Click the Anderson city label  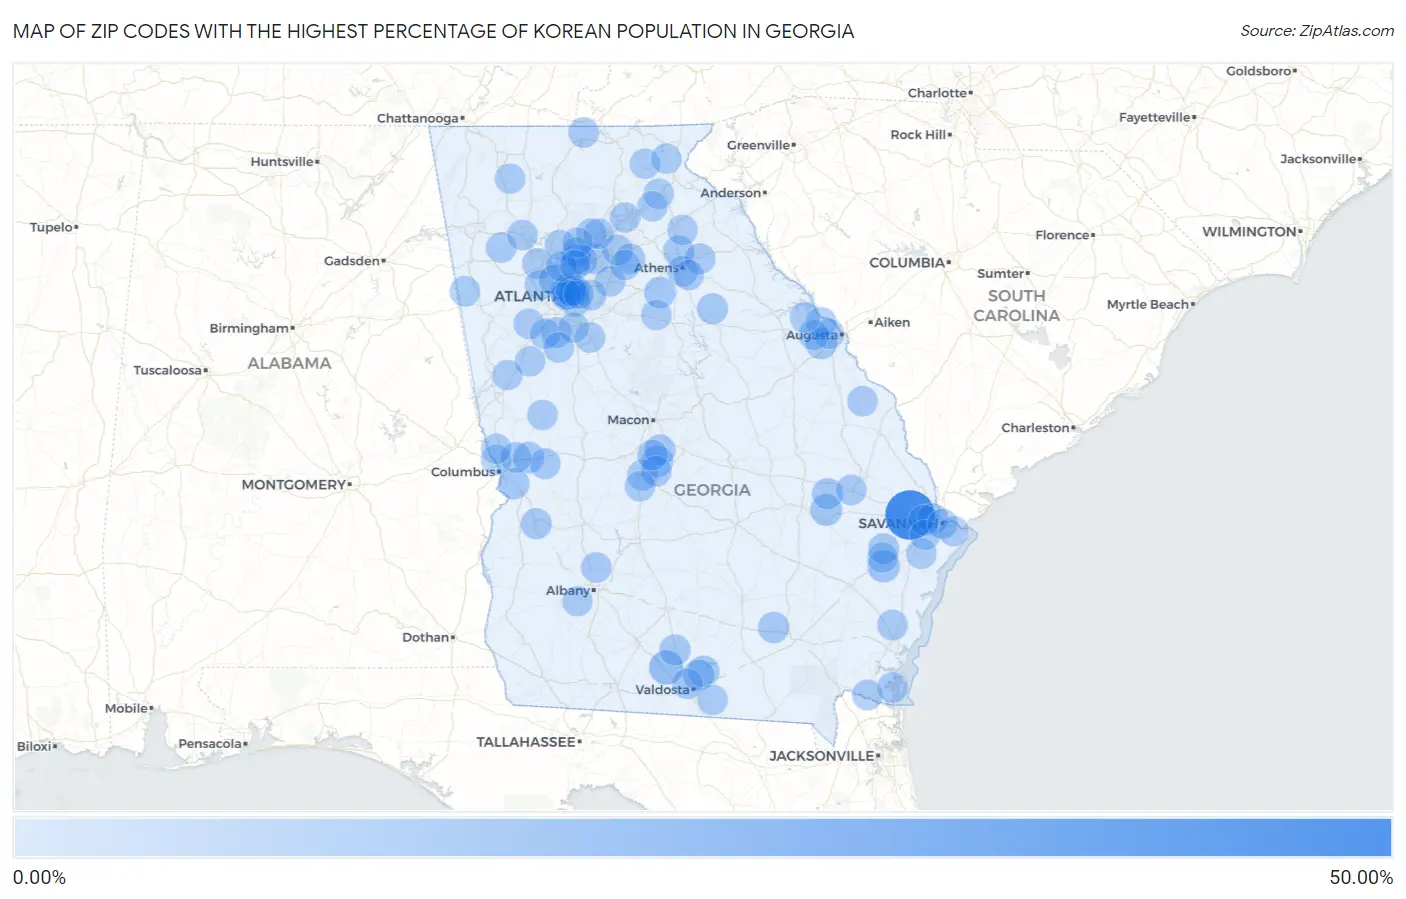click(x=731, y=193)
